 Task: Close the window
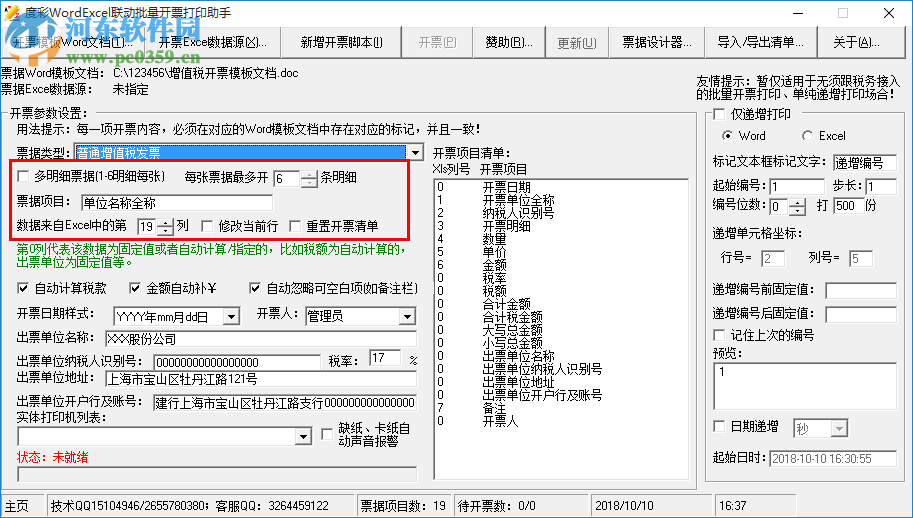tap(889, 13)
